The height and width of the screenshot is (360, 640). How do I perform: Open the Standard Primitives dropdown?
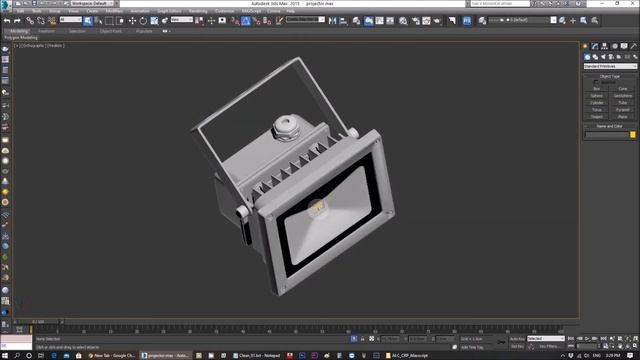(x=610, y=66)
